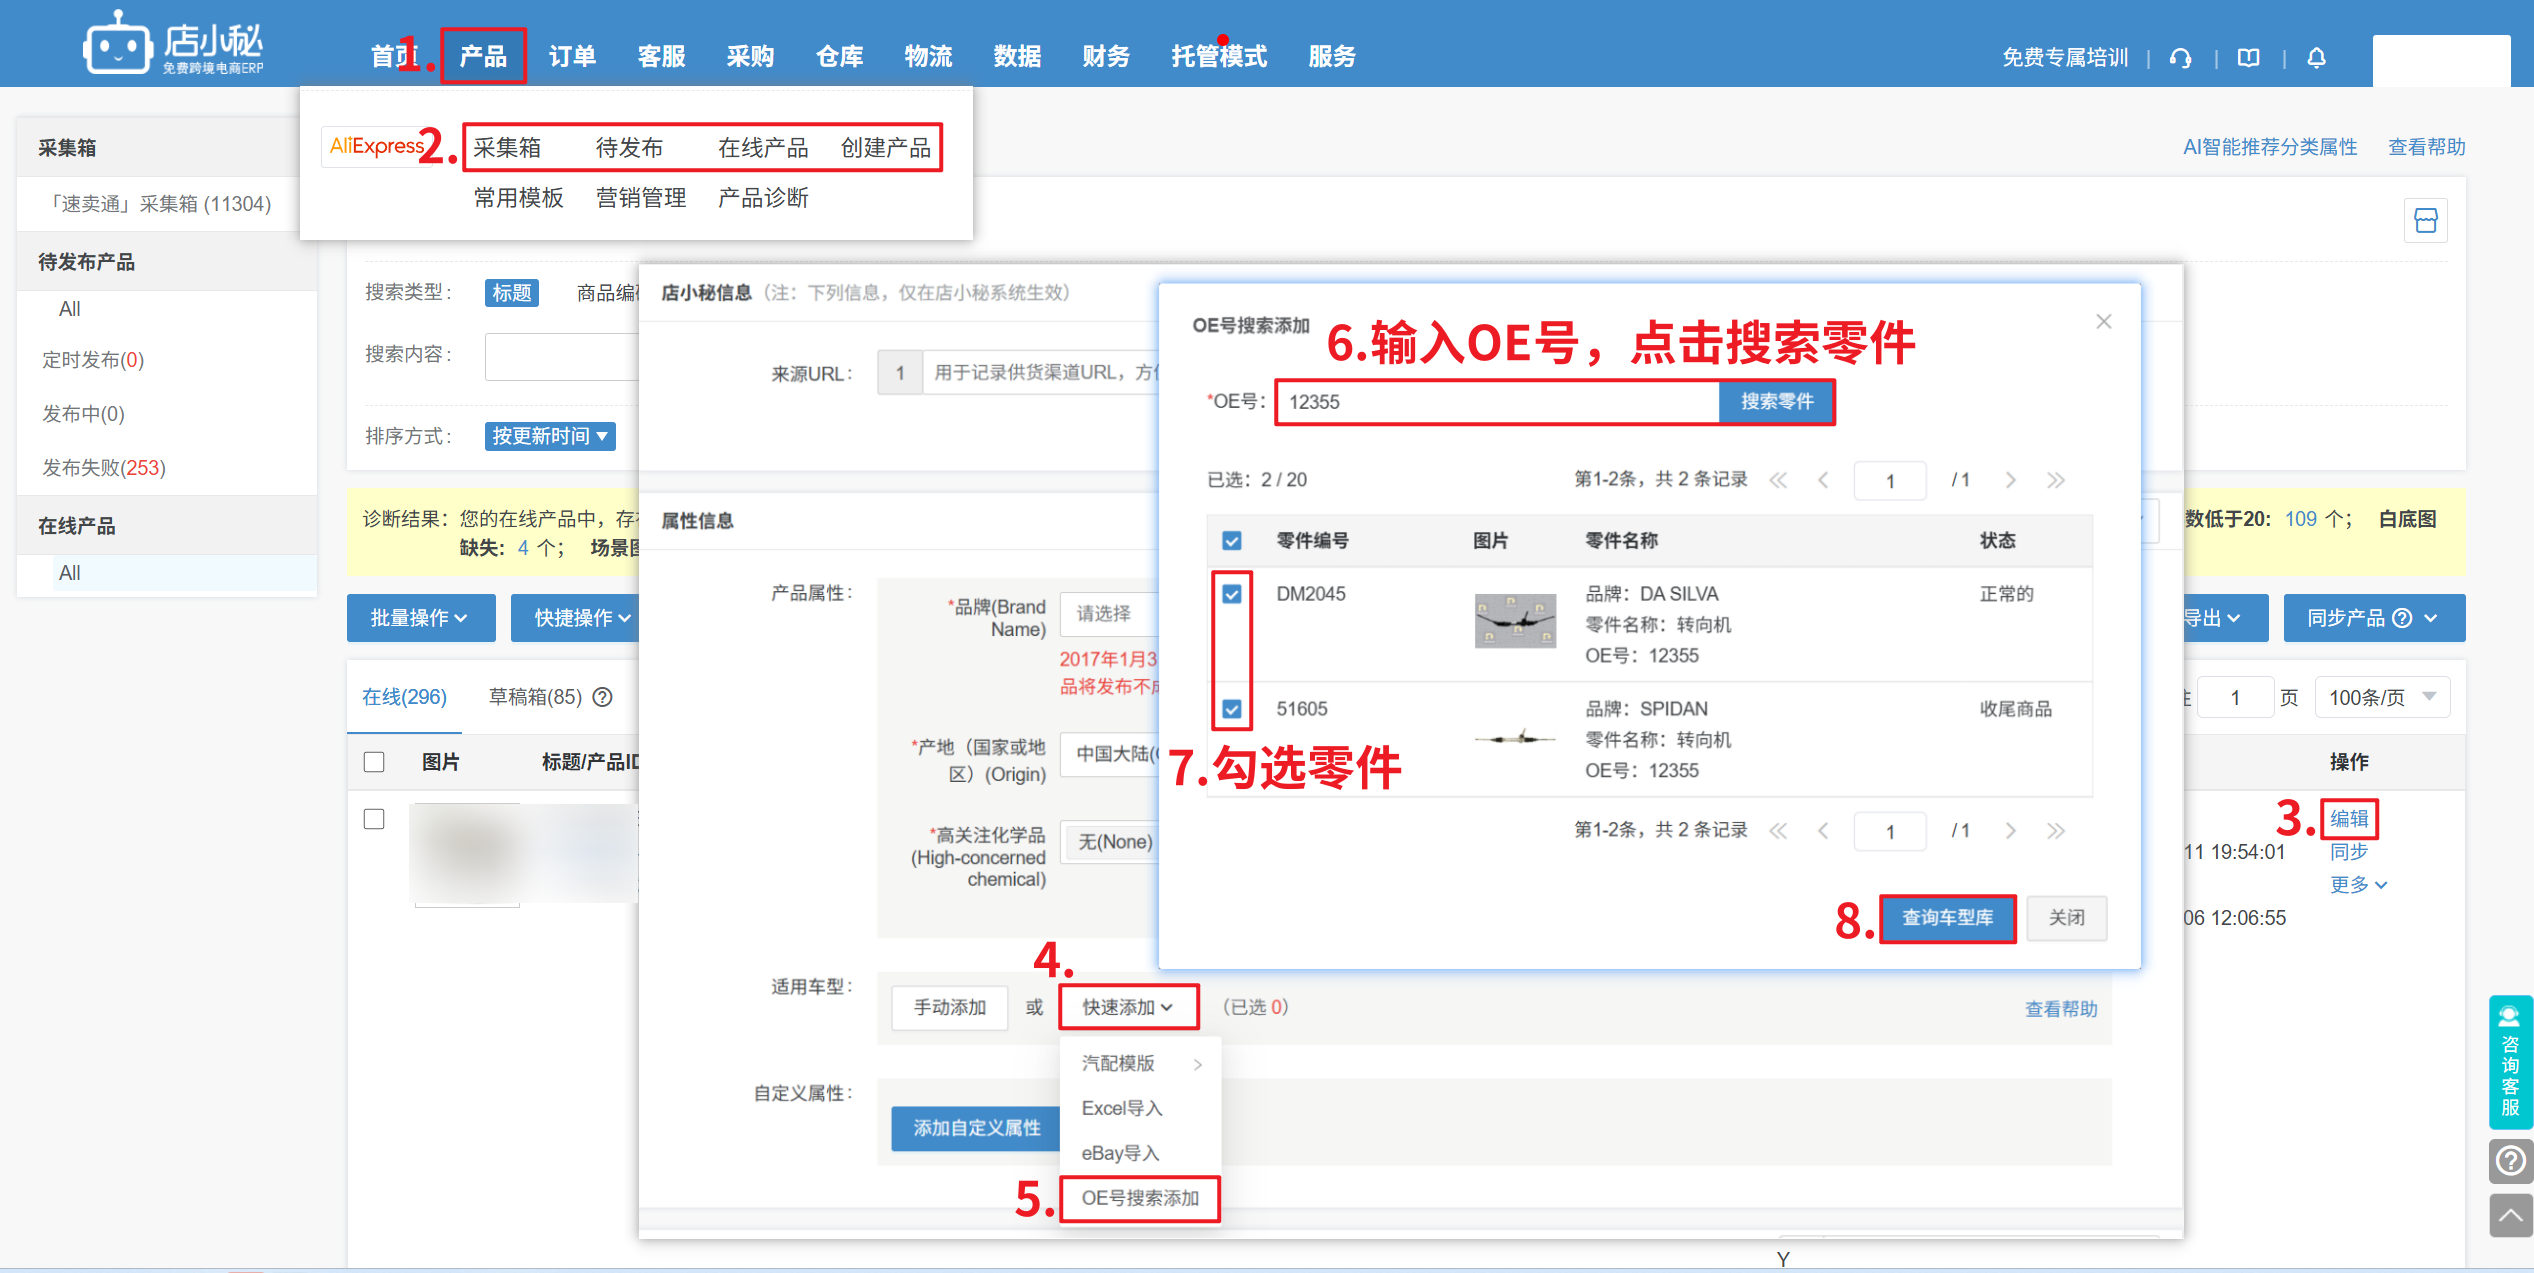Click the OE号 input field
Screen dimensions: 2534x1273
click(1497, 402)
